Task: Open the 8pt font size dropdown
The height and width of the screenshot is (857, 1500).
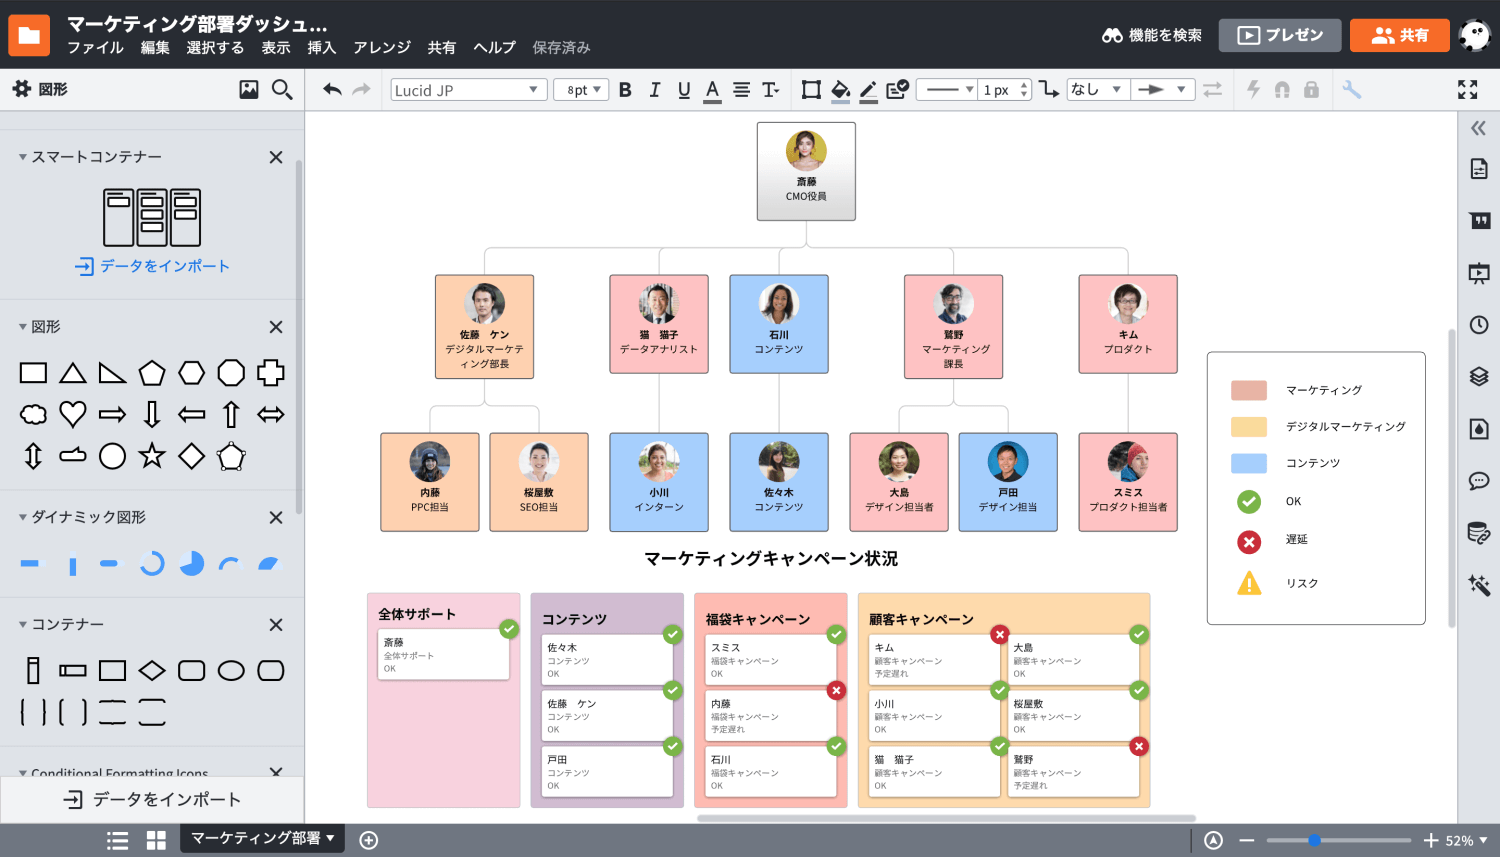Action: [581, 89]
